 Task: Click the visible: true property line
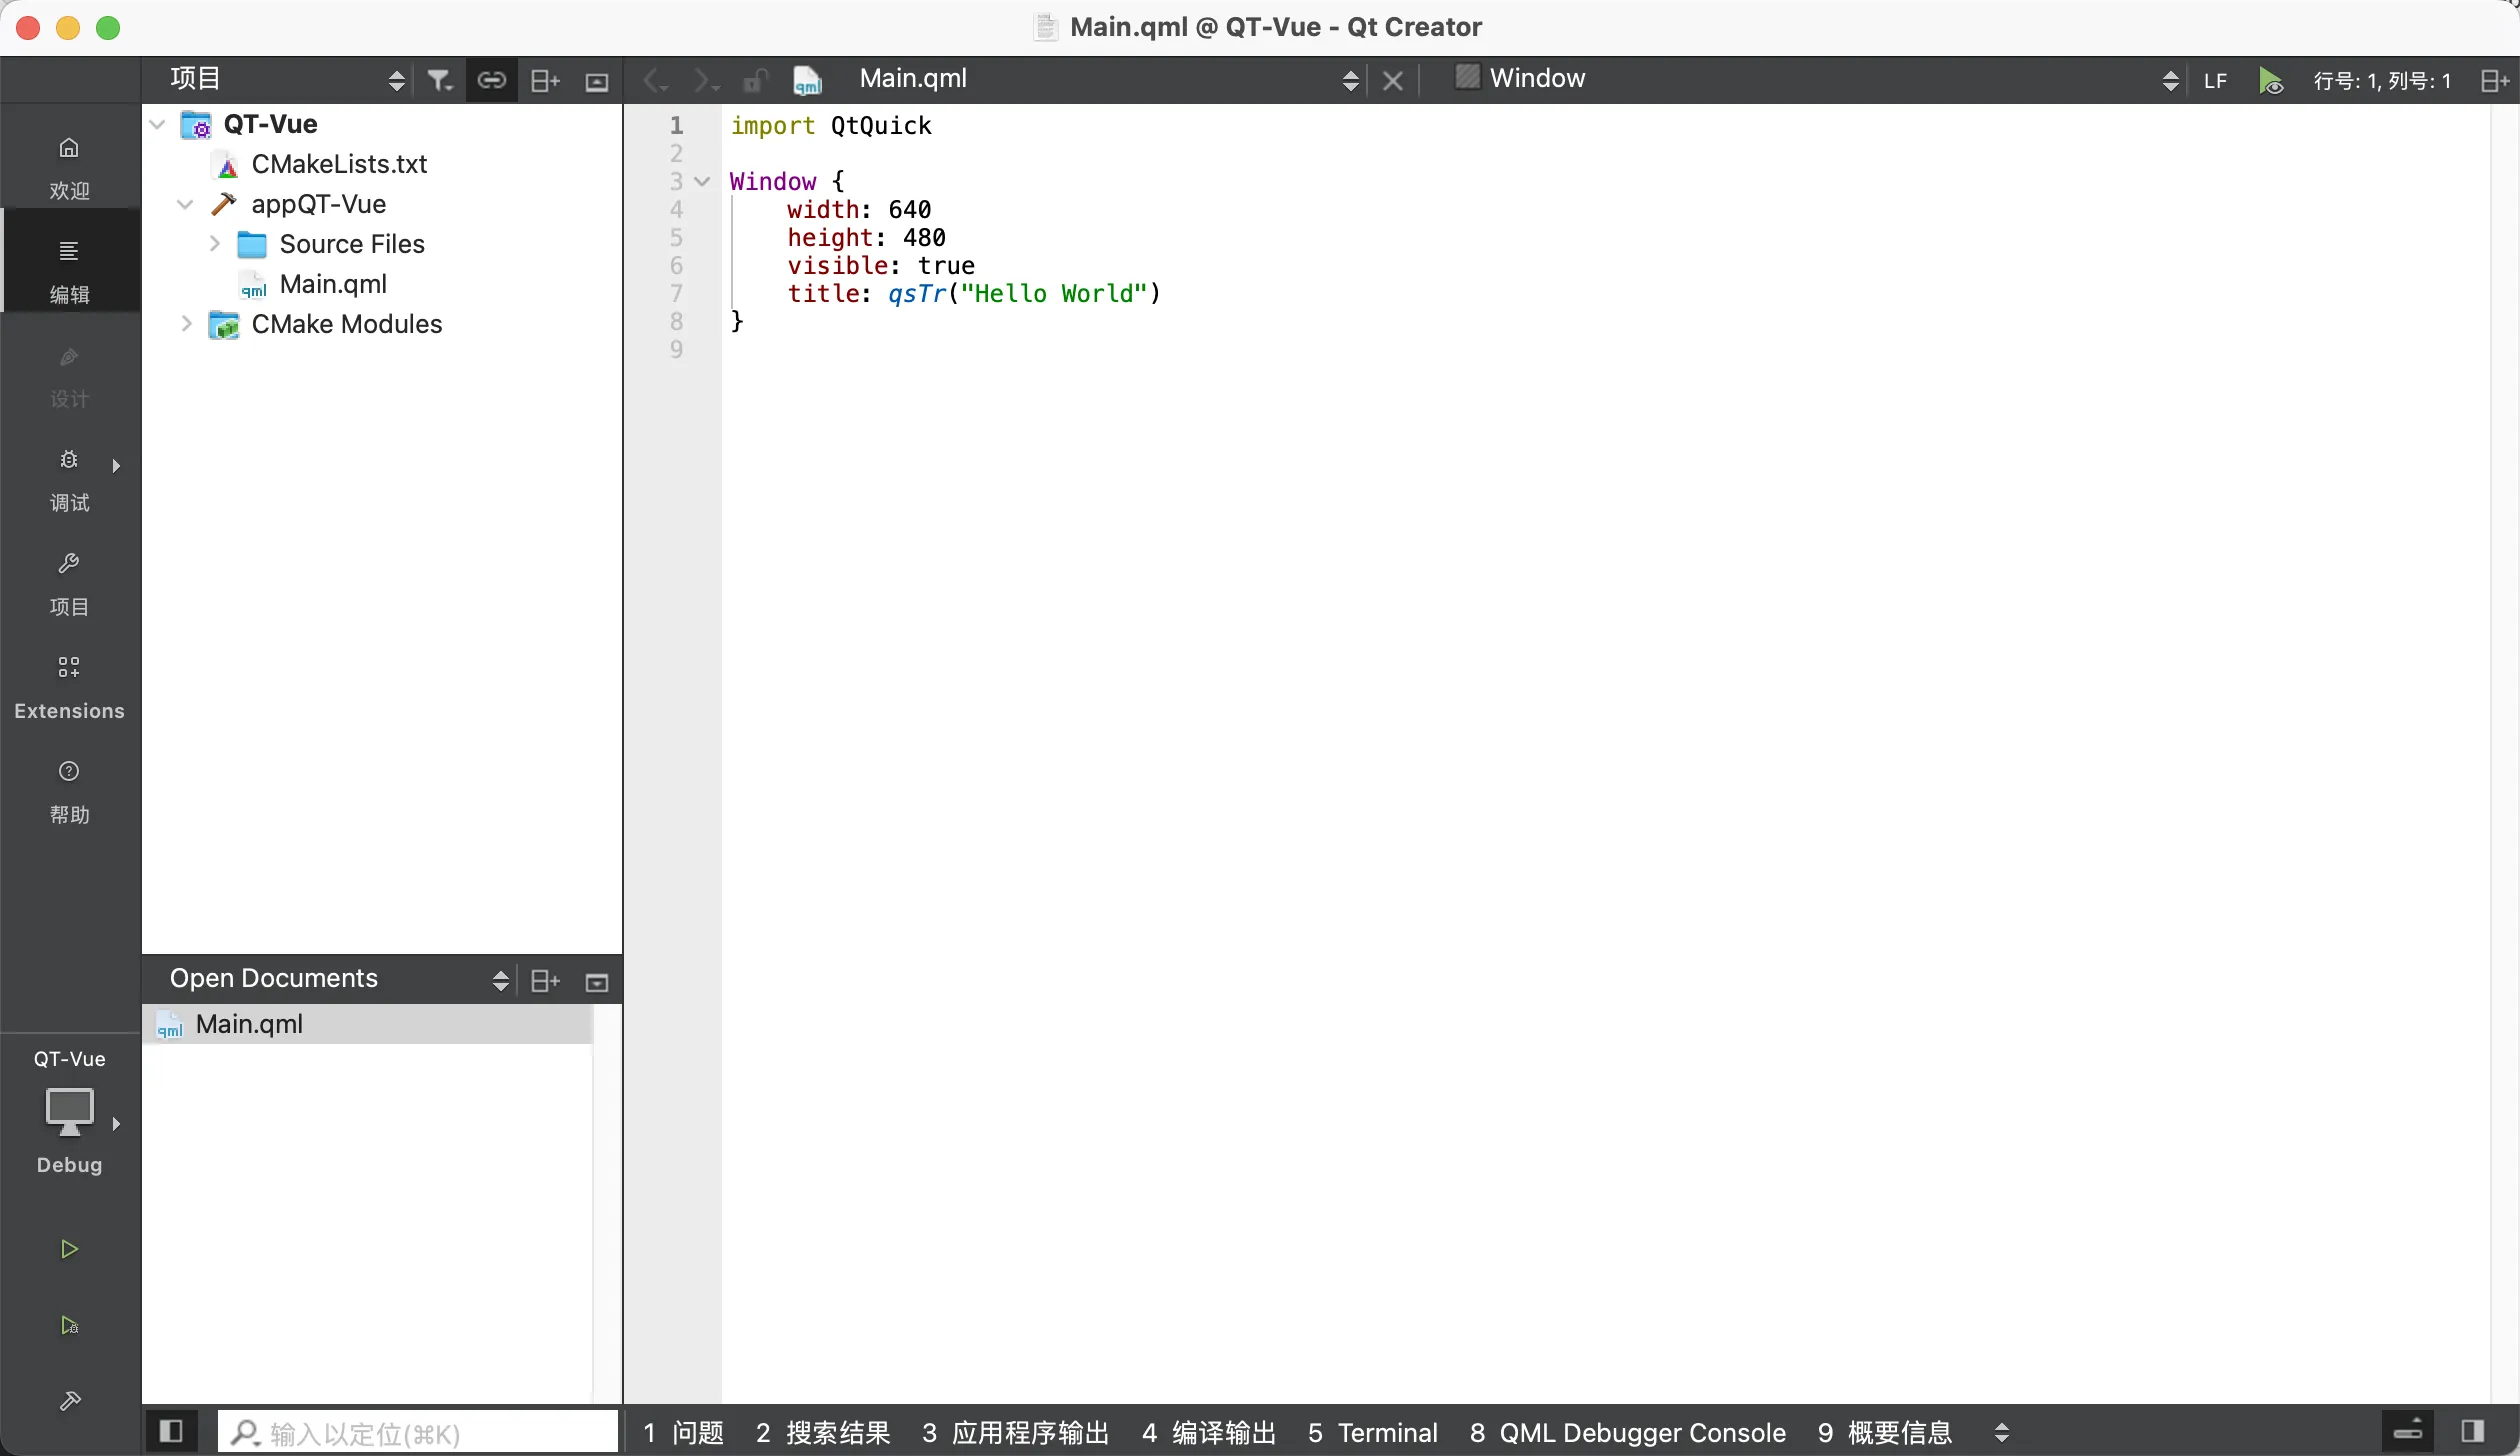pyautogui.click(x=880, y=266)
